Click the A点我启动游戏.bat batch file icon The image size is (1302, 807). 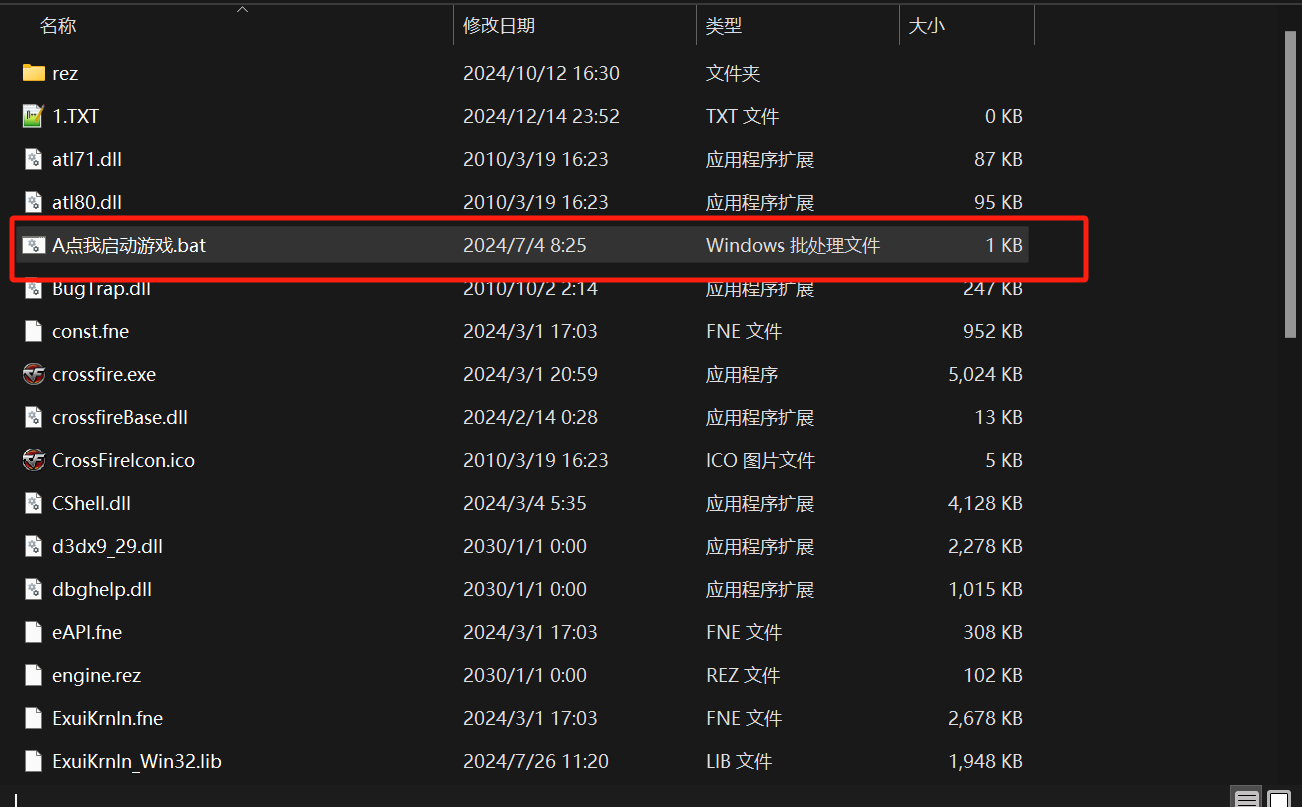tap(34, 245)
